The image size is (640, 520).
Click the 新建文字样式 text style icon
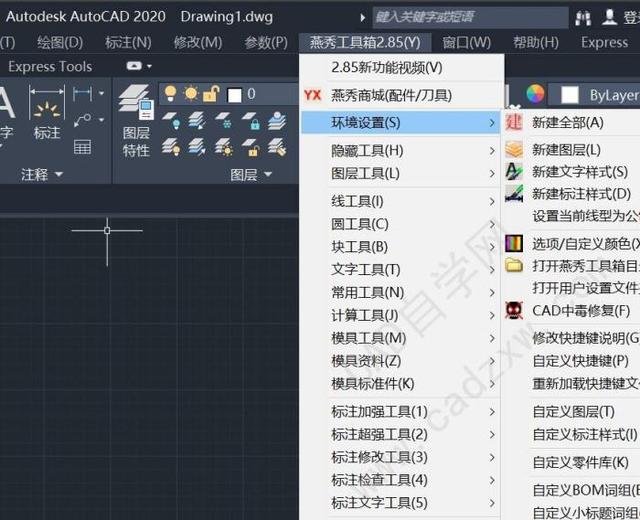tap(514, 171)
